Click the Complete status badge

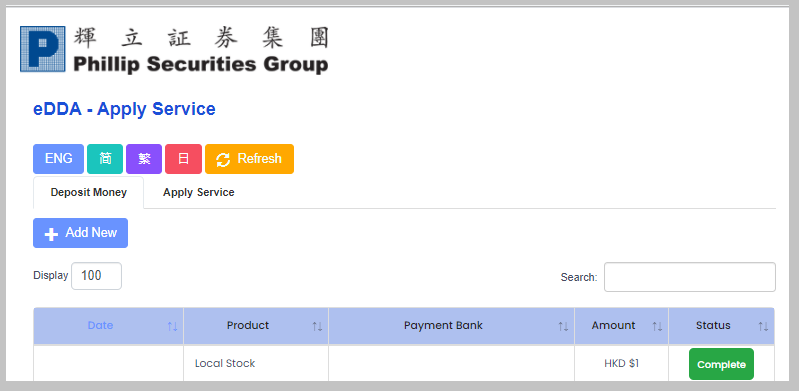coord(722,364)
